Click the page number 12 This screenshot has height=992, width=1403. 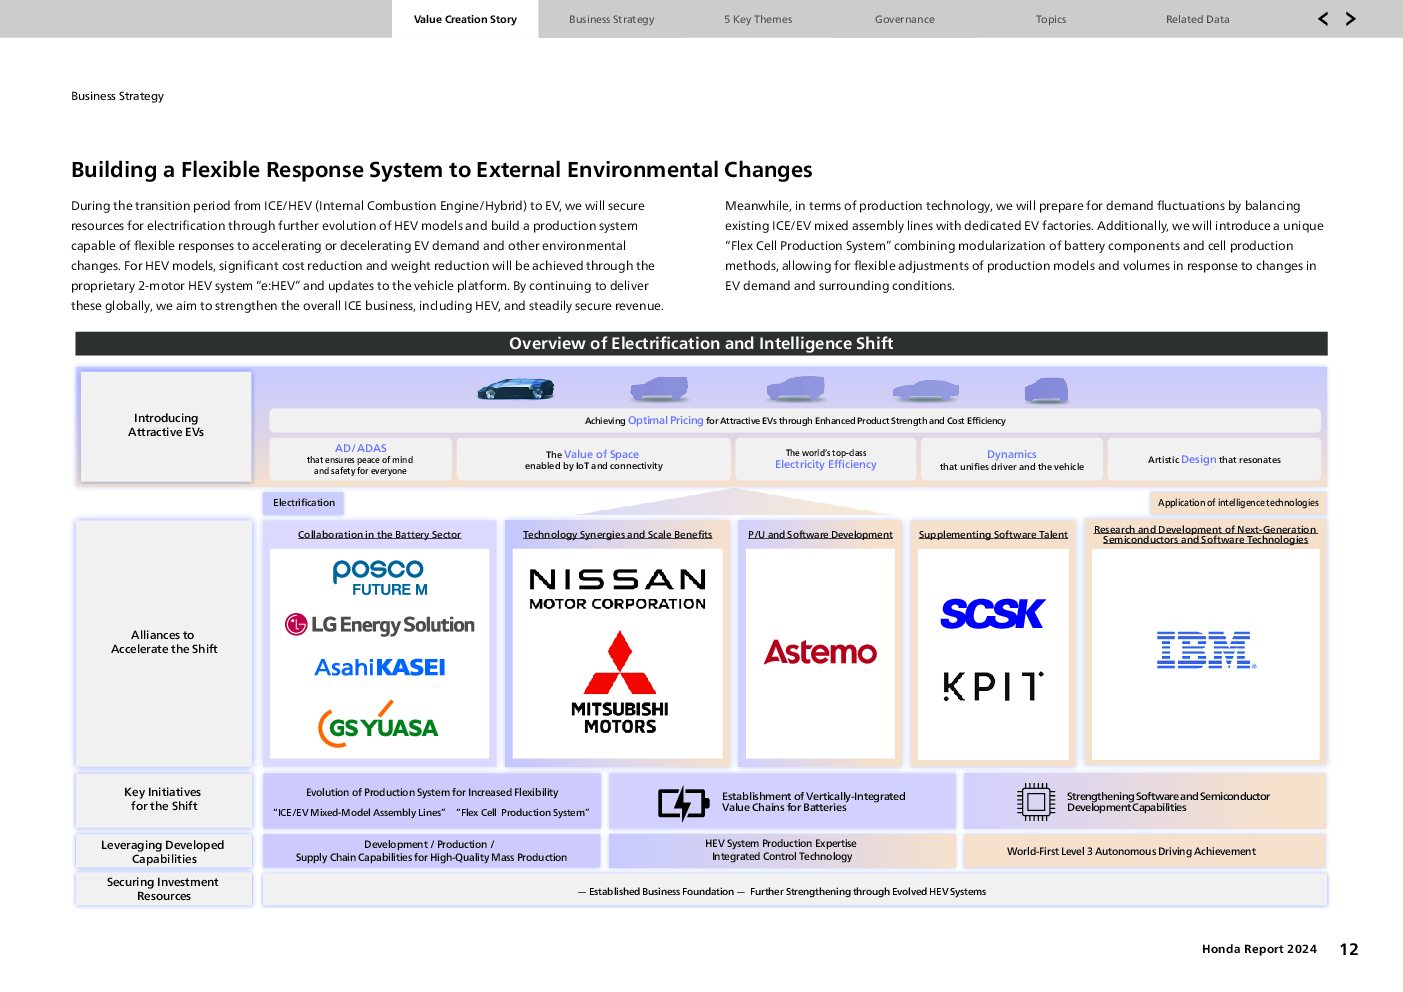pyautogui.click(x=1349, y=949)
